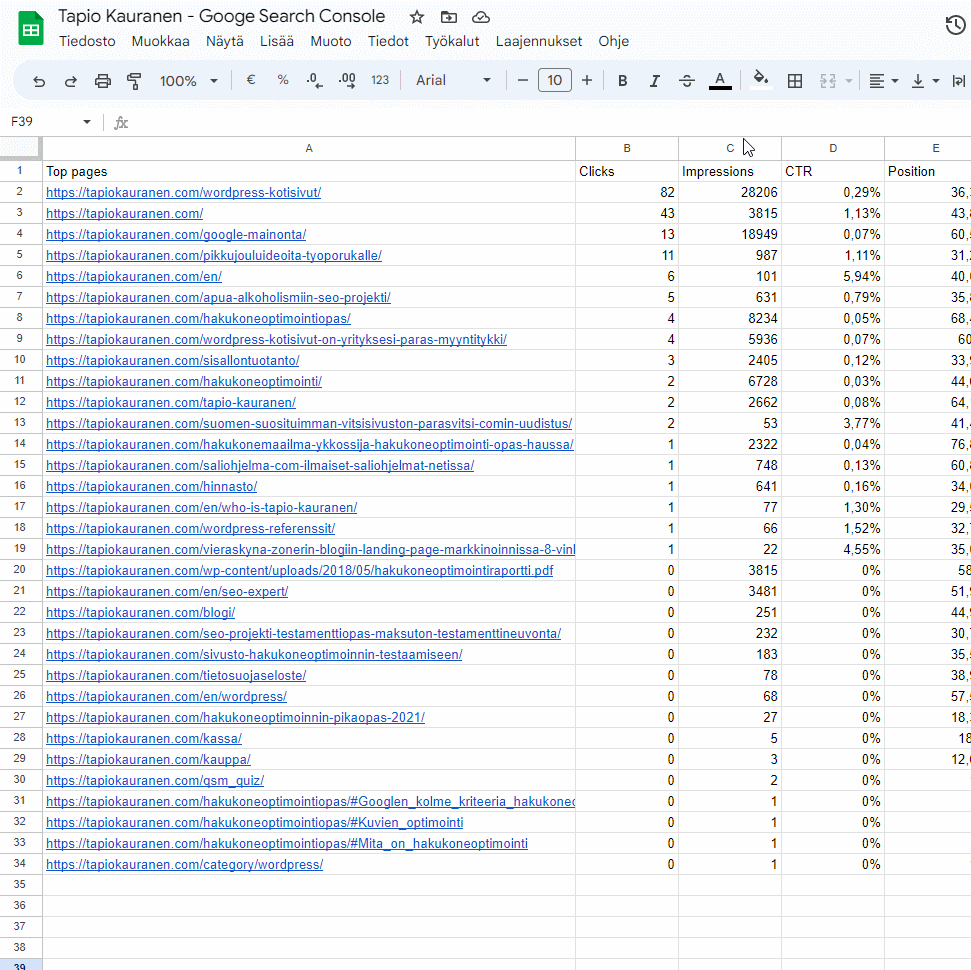Star the document title
The width and height of the screenshot is (971, 970).
417,17
